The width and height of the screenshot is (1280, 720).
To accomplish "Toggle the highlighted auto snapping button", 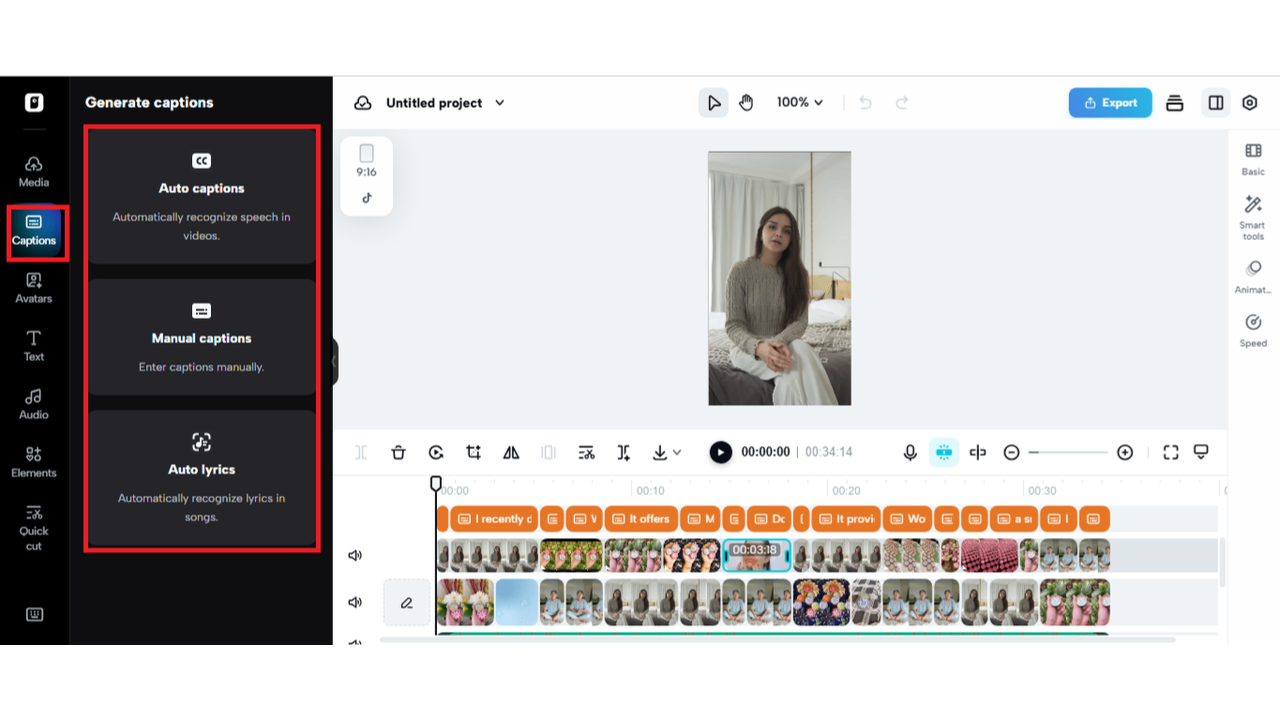I will point(944,453).
